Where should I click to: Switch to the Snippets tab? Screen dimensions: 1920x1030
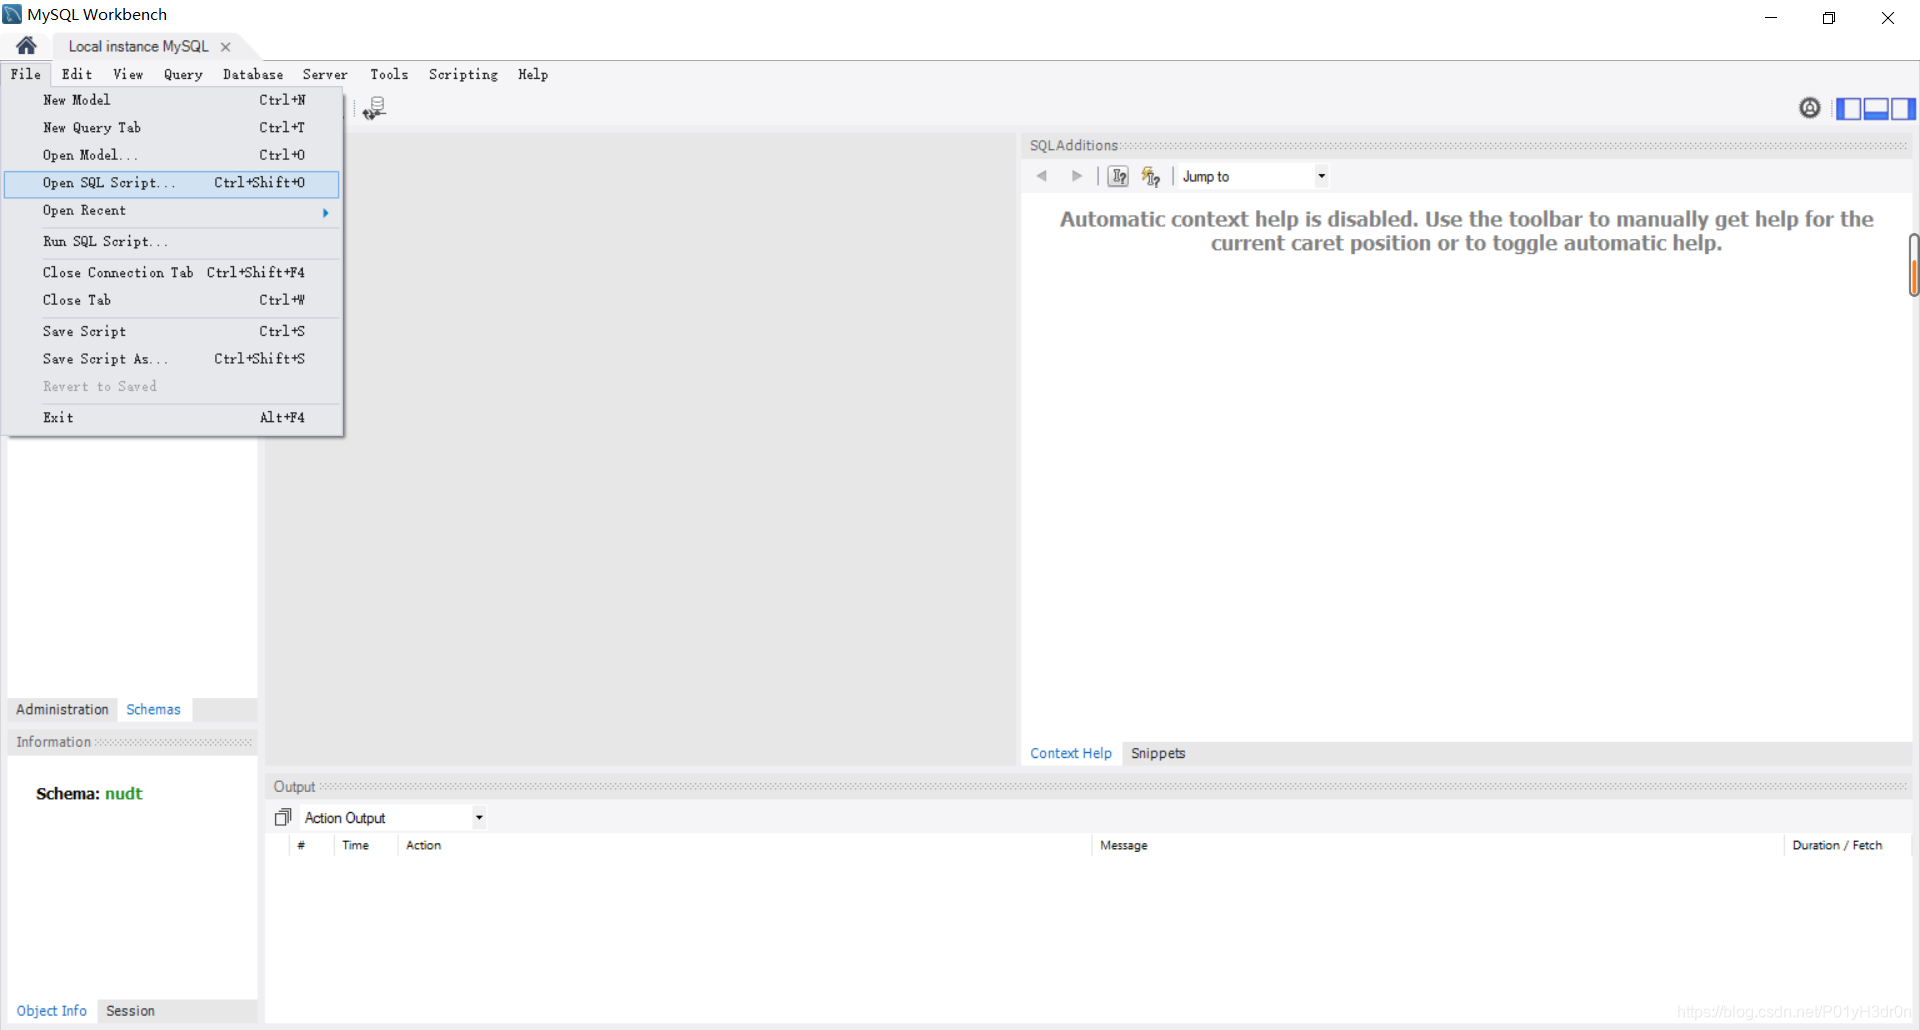coord(1158,753)
